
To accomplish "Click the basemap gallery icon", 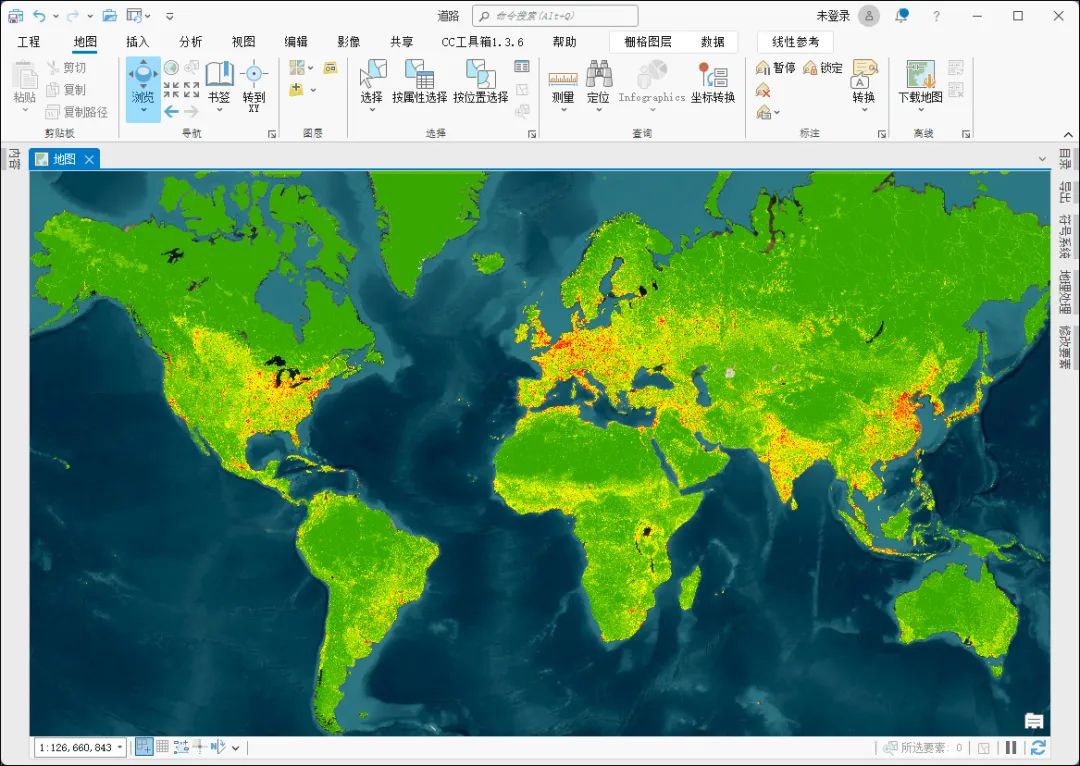I will [x=297, y=68].
